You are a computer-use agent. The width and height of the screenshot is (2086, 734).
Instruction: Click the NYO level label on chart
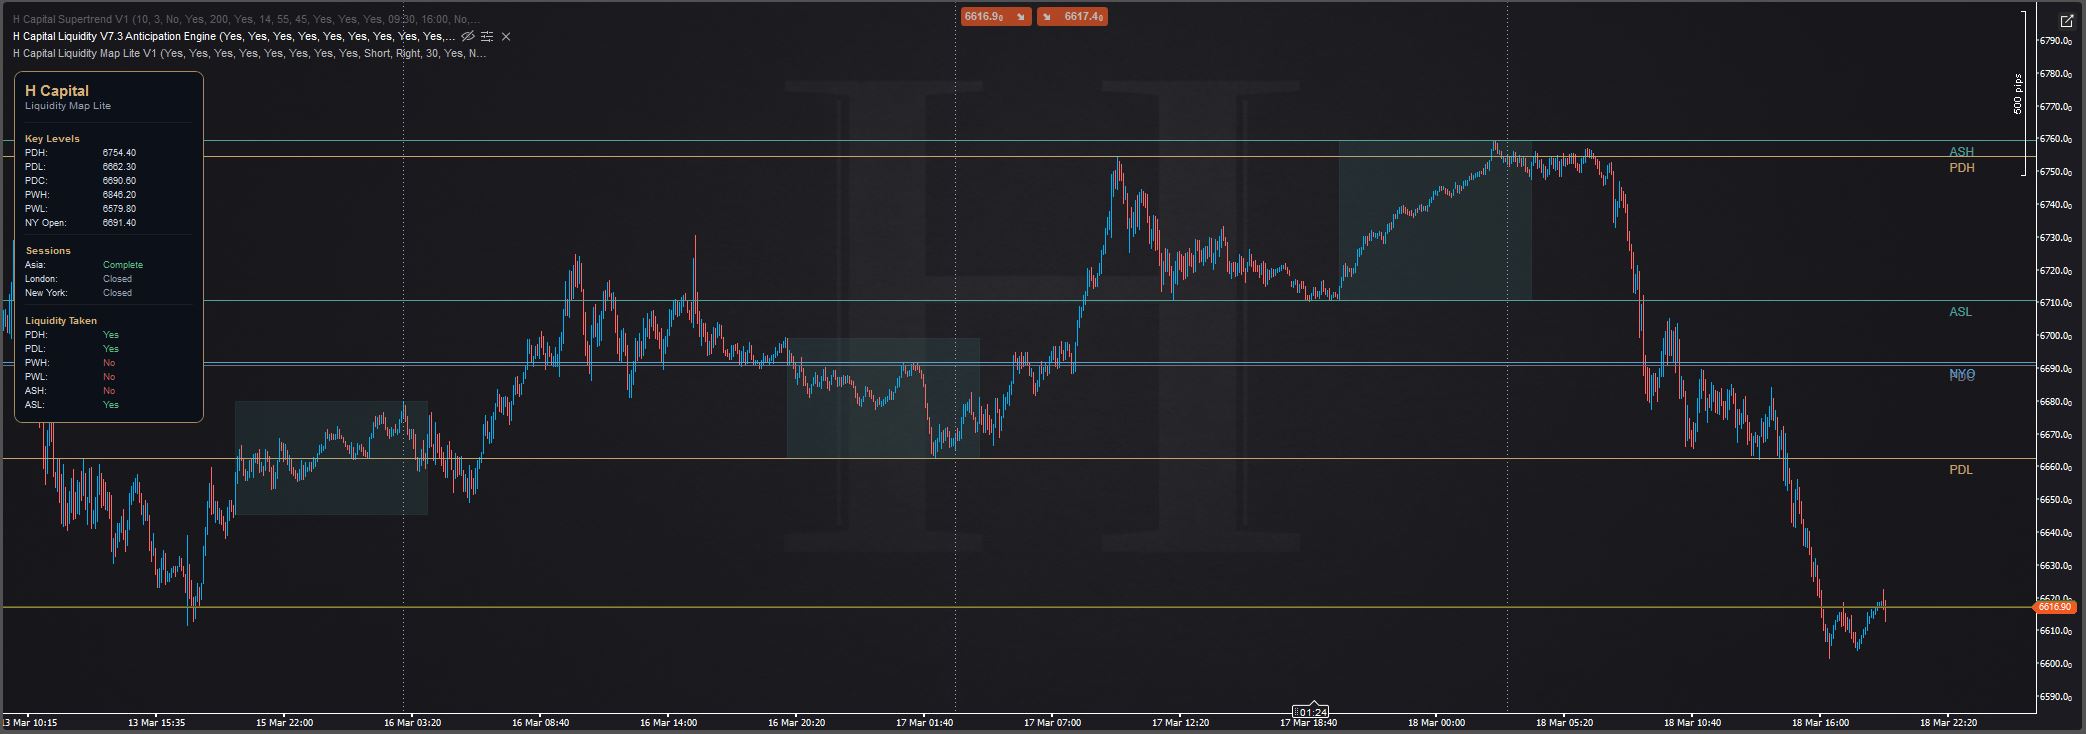click(1961, 374)
